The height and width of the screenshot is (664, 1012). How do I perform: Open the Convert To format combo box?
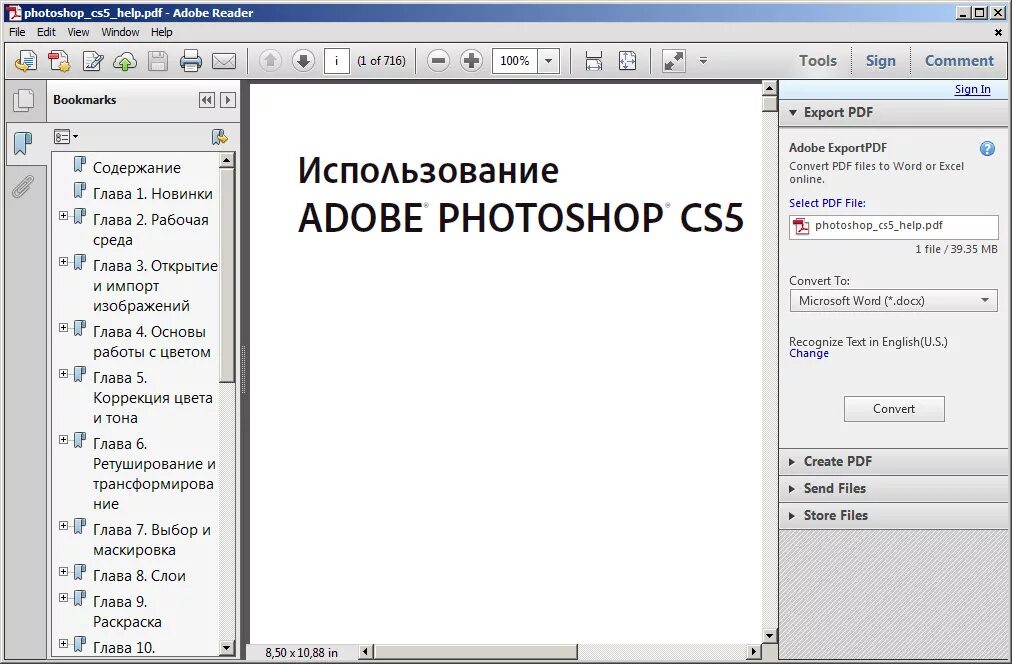pyautogui.click(x=893, y=301)
